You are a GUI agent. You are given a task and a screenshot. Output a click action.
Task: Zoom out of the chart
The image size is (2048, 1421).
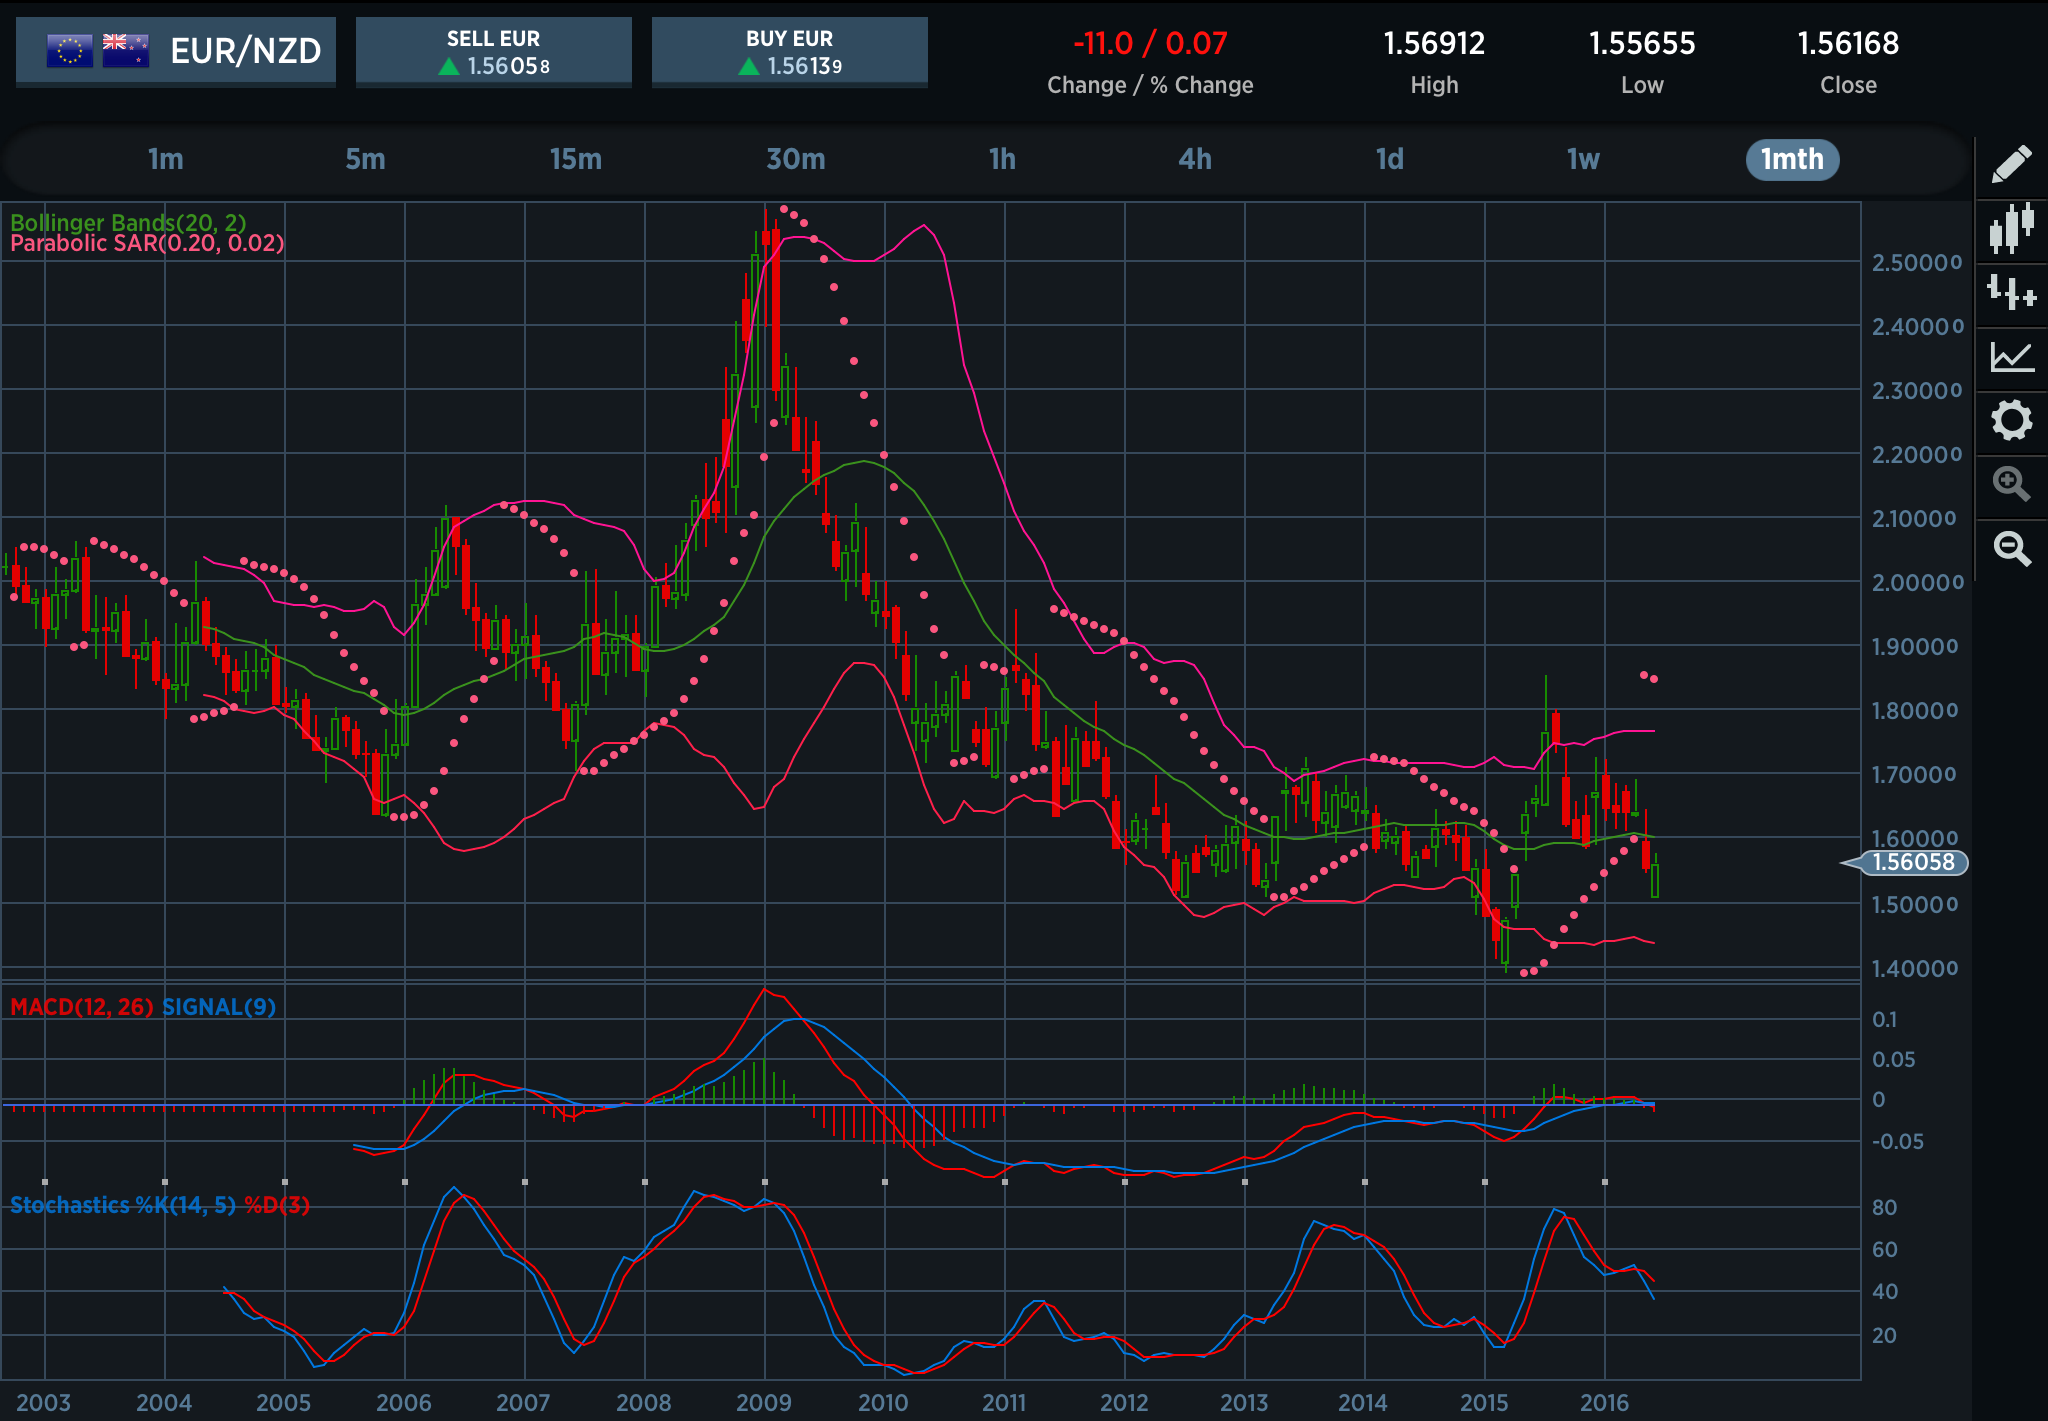[2011, 548]
